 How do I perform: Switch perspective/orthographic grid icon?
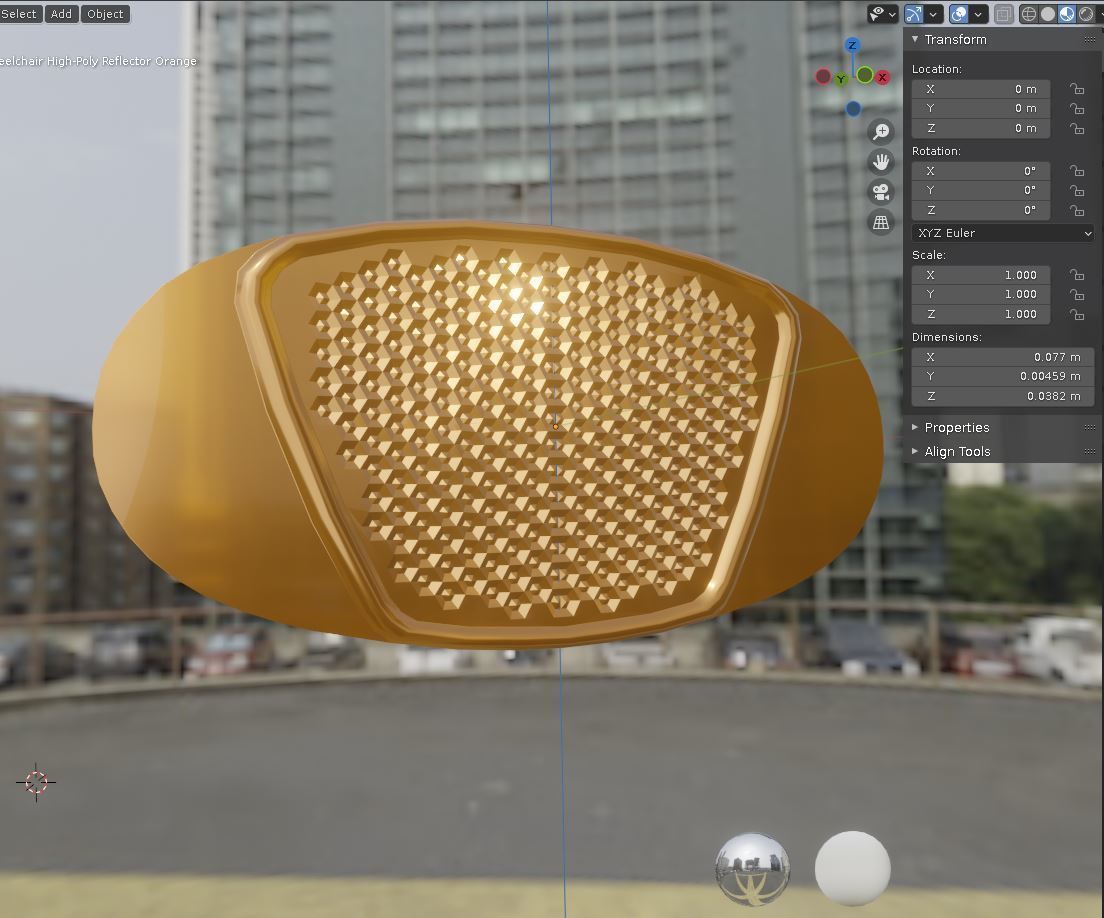[881, 222]
